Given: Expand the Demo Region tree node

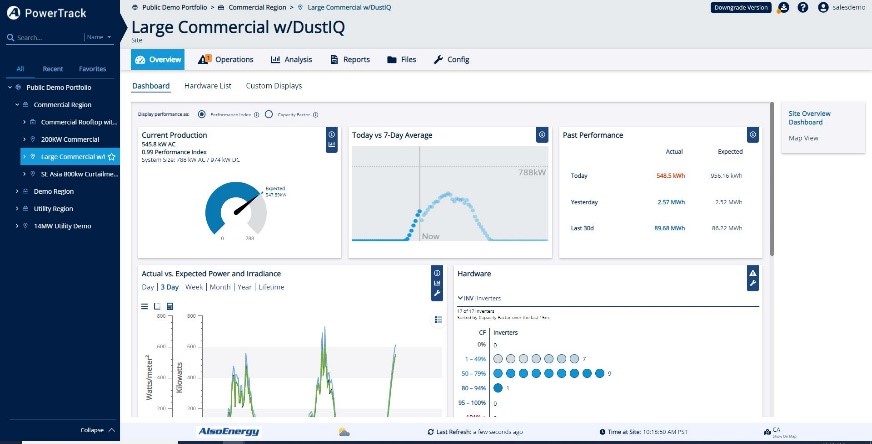Looking at the screenshot, I should point(17,191).
